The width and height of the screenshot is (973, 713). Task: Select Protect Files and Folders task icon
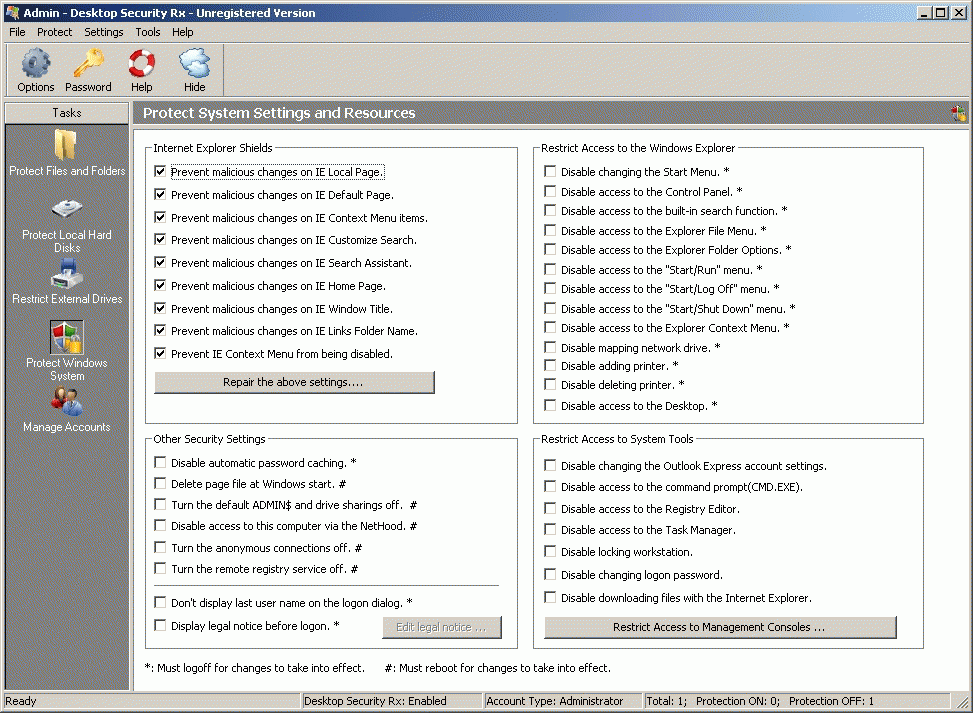66,144
